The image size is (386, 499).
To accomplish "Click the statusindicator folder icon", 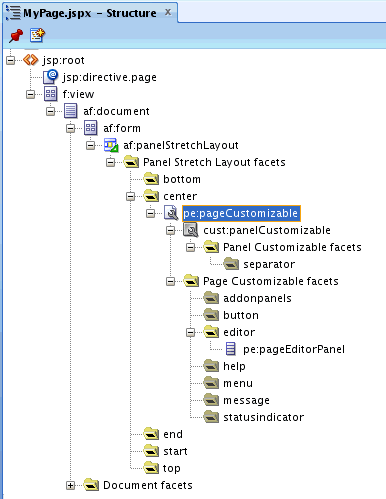I will [211, 417].
